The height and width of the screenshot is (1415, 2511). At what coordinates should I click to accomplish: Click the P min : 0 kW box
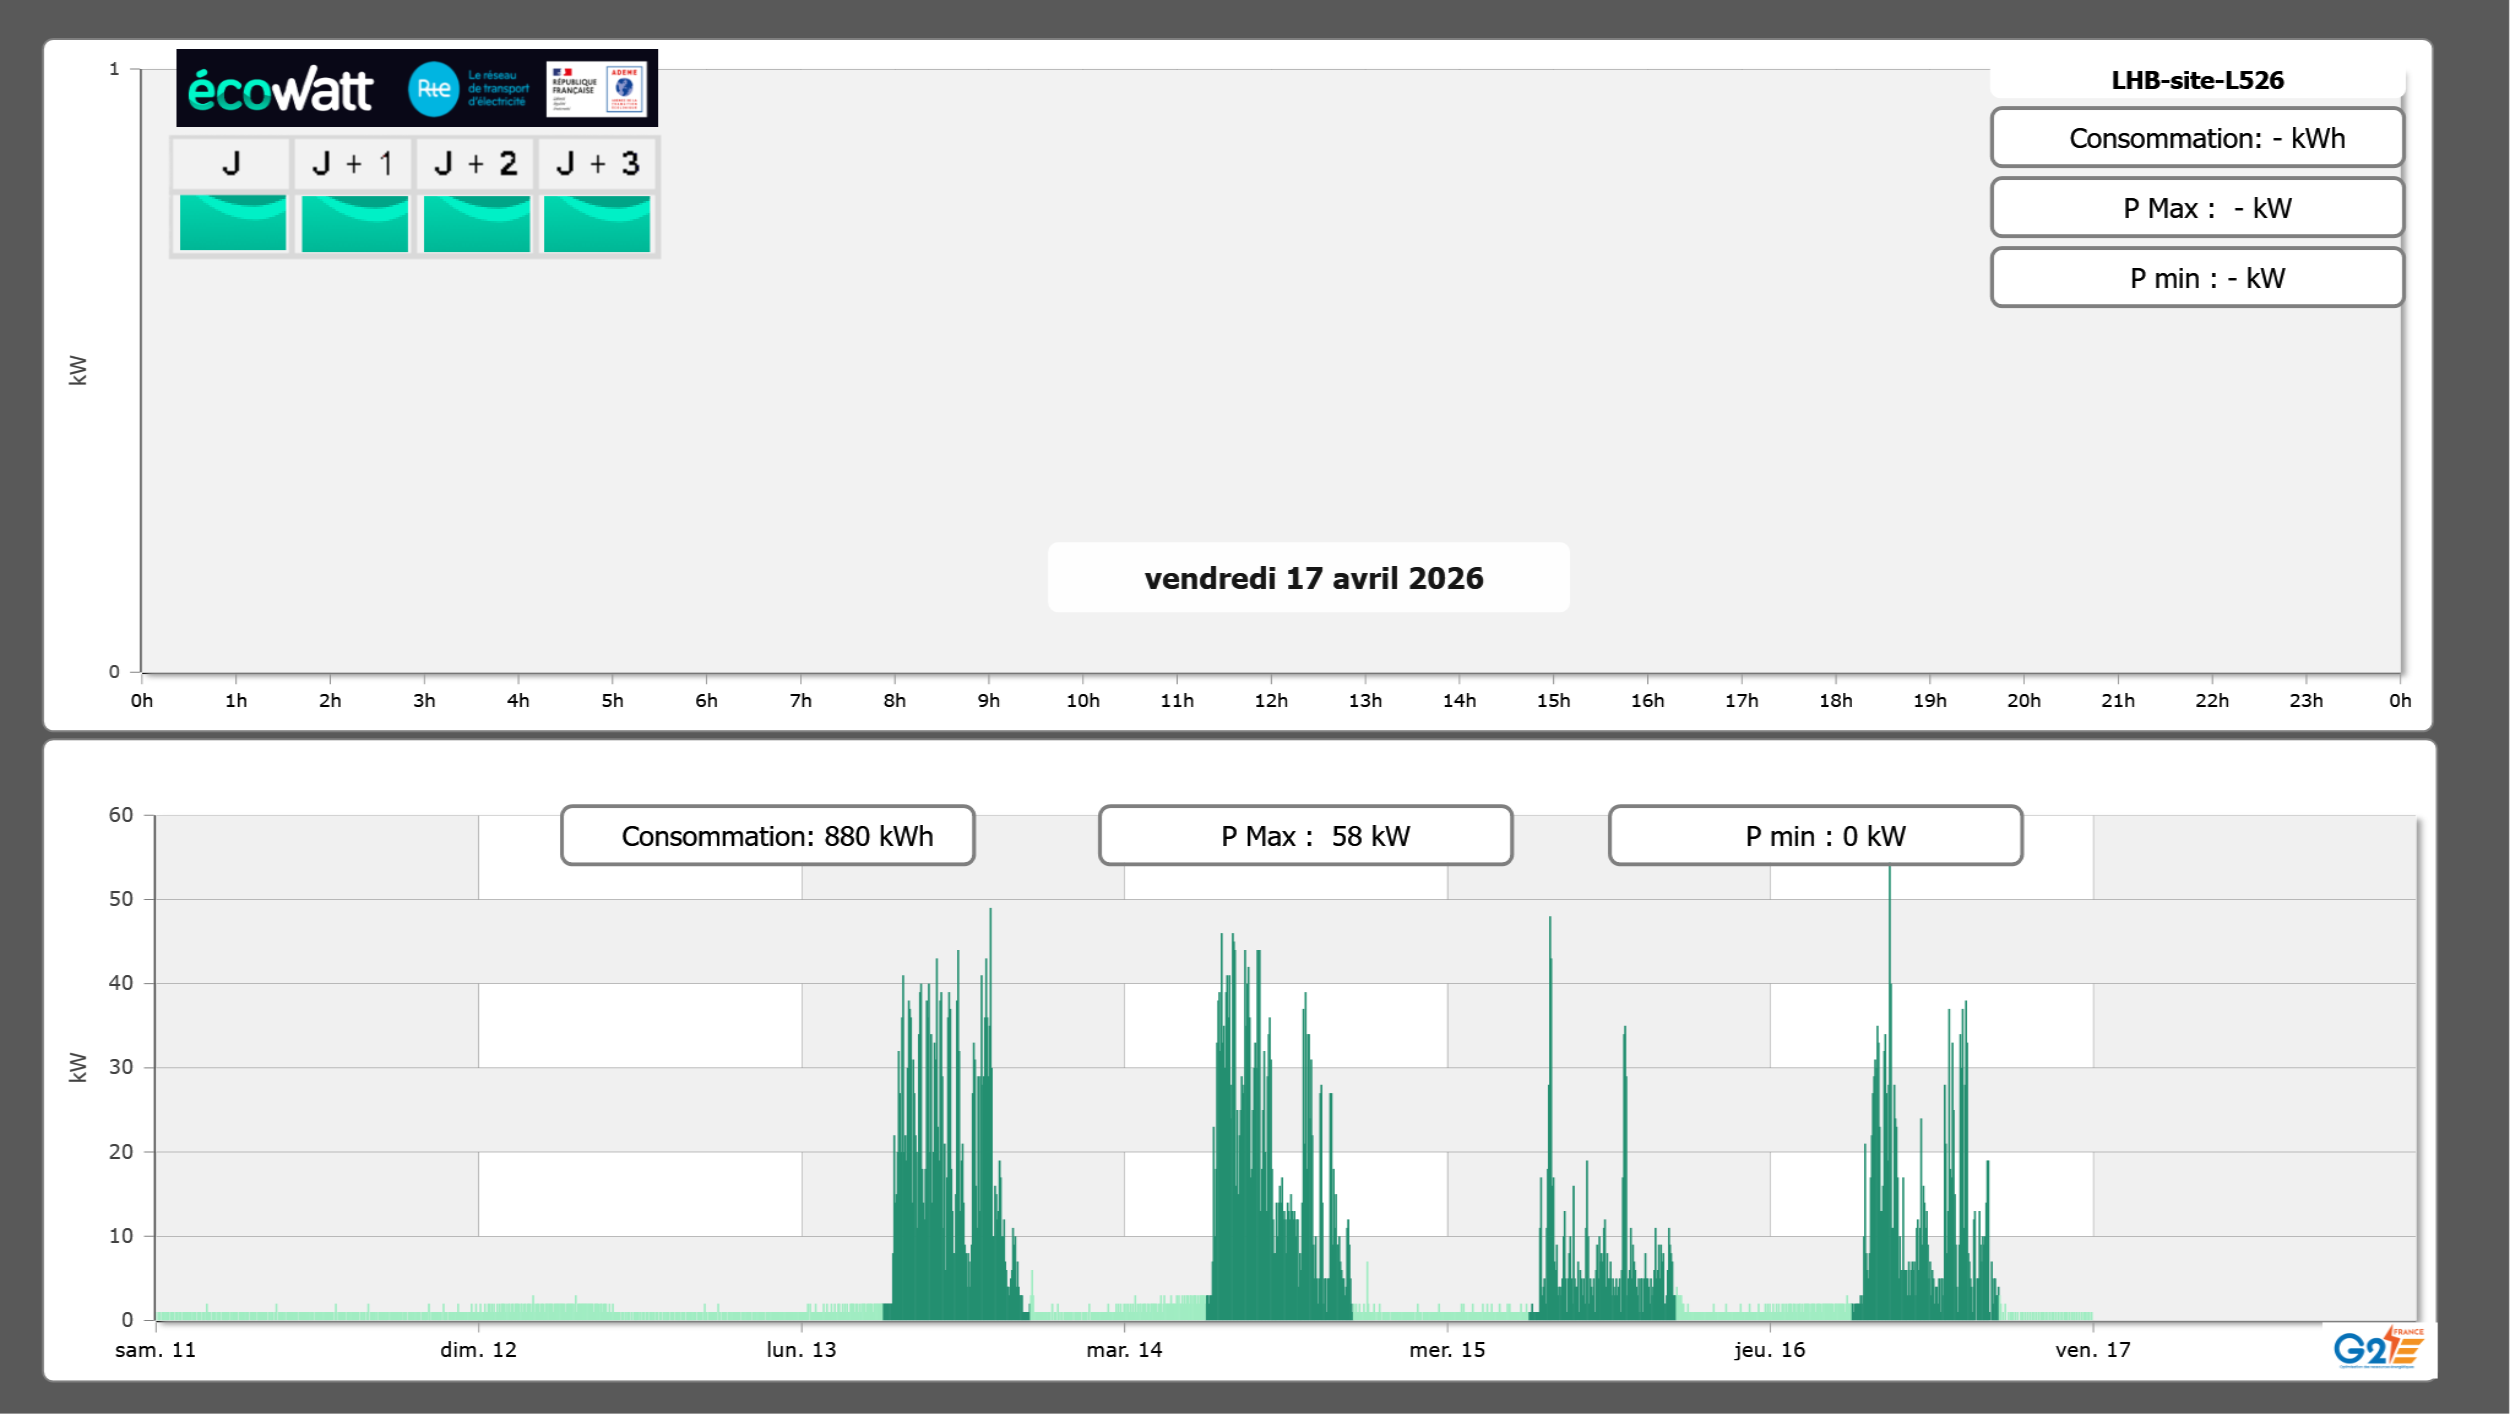pos(1815,835)
